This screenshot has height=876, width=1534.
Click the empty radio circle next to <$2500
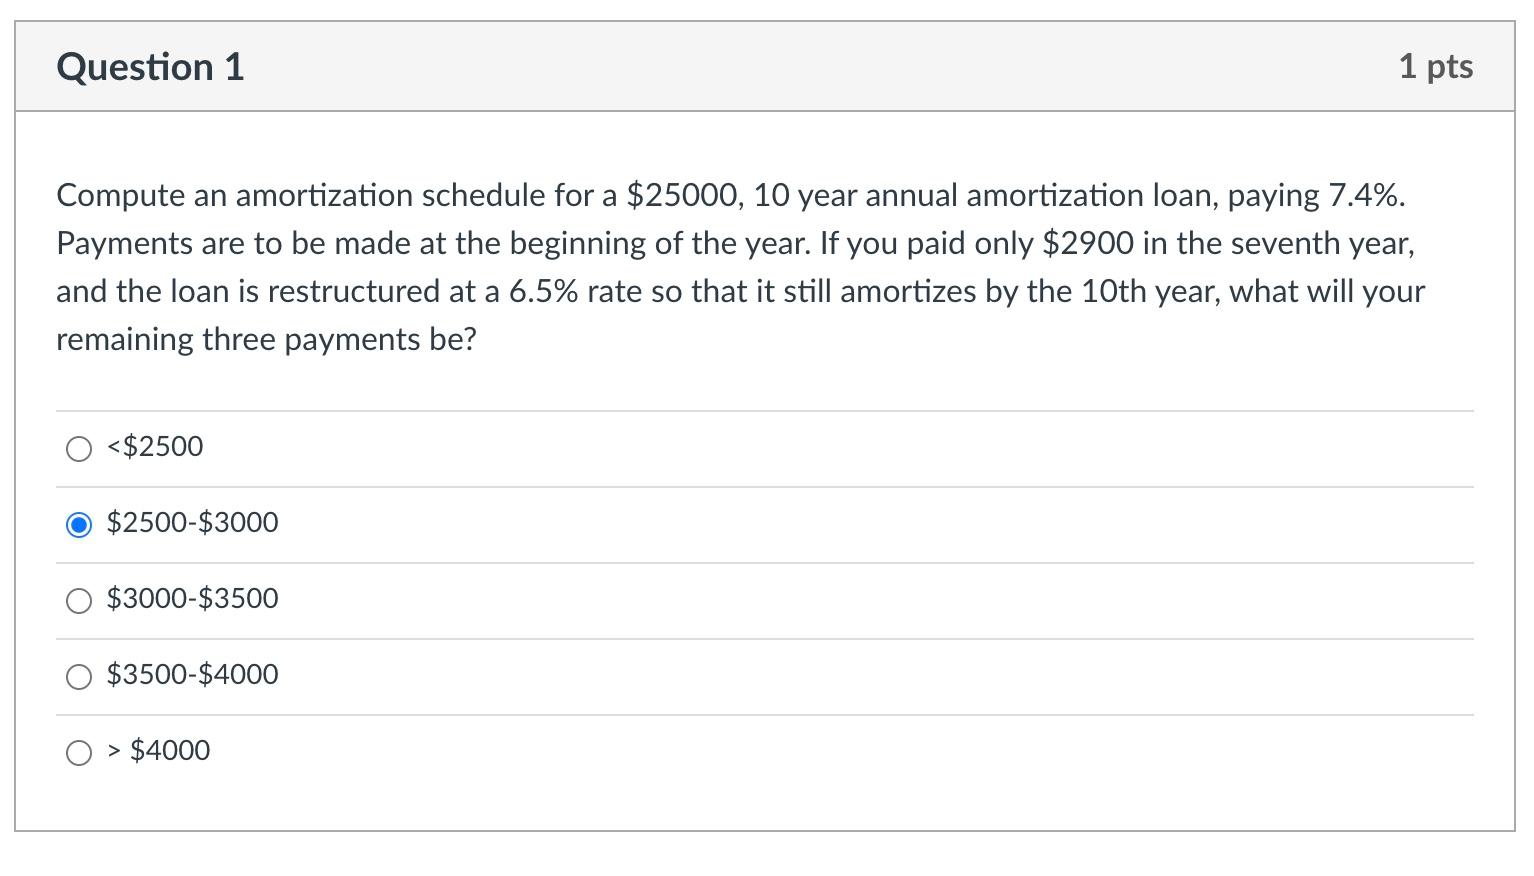[79, 449]
